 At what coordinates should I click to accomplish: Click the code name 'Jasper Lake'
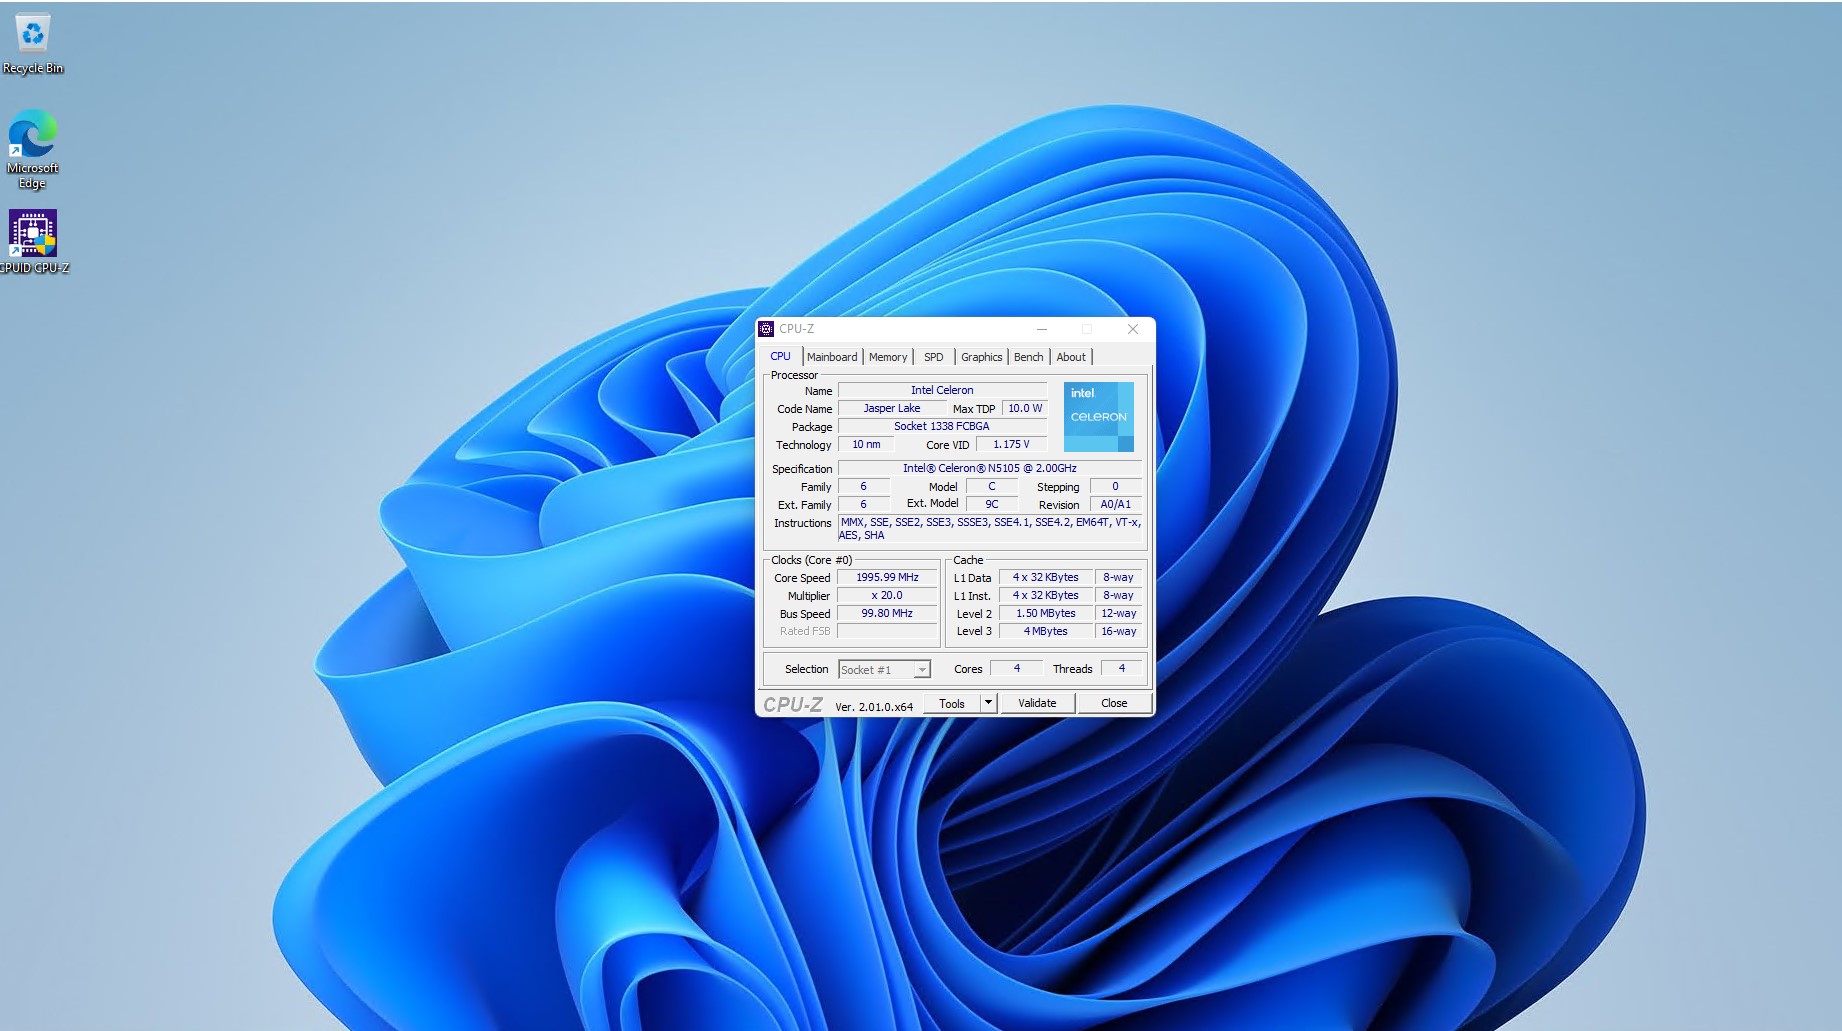pyautogui.click(x=892, y=408)
